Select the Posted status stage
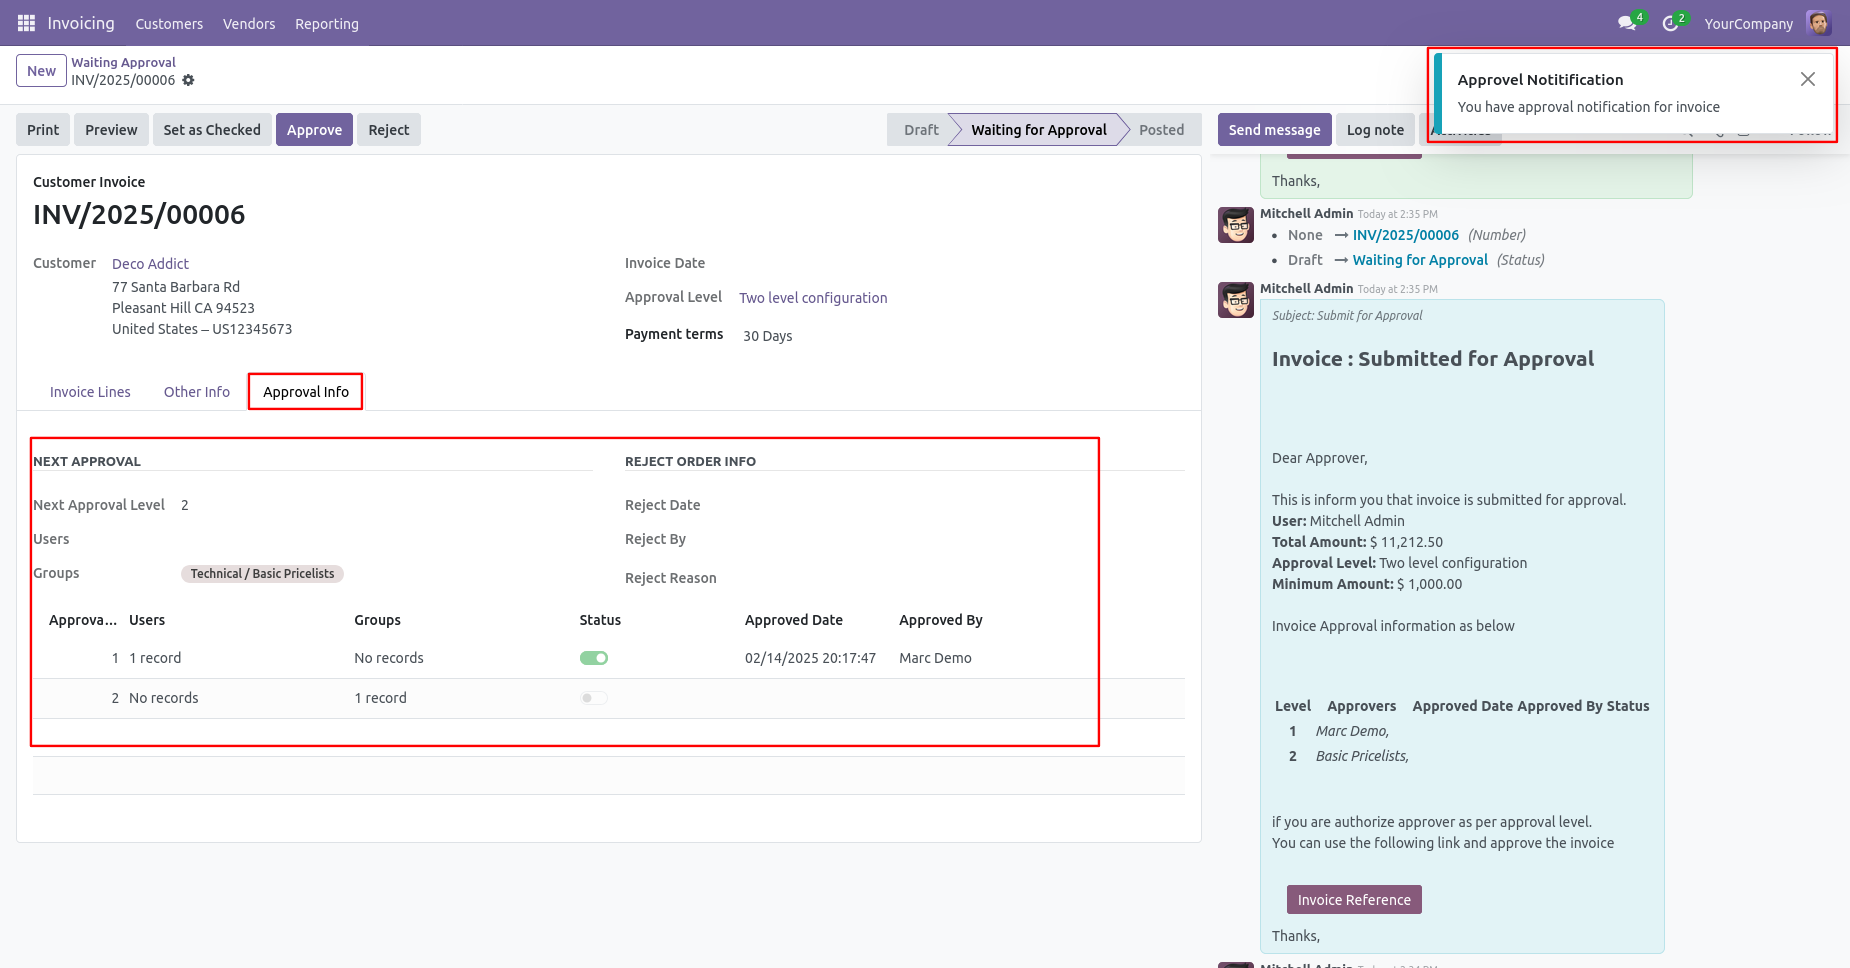This screenshot has height=968, width=1850. tap(1161, 130)
